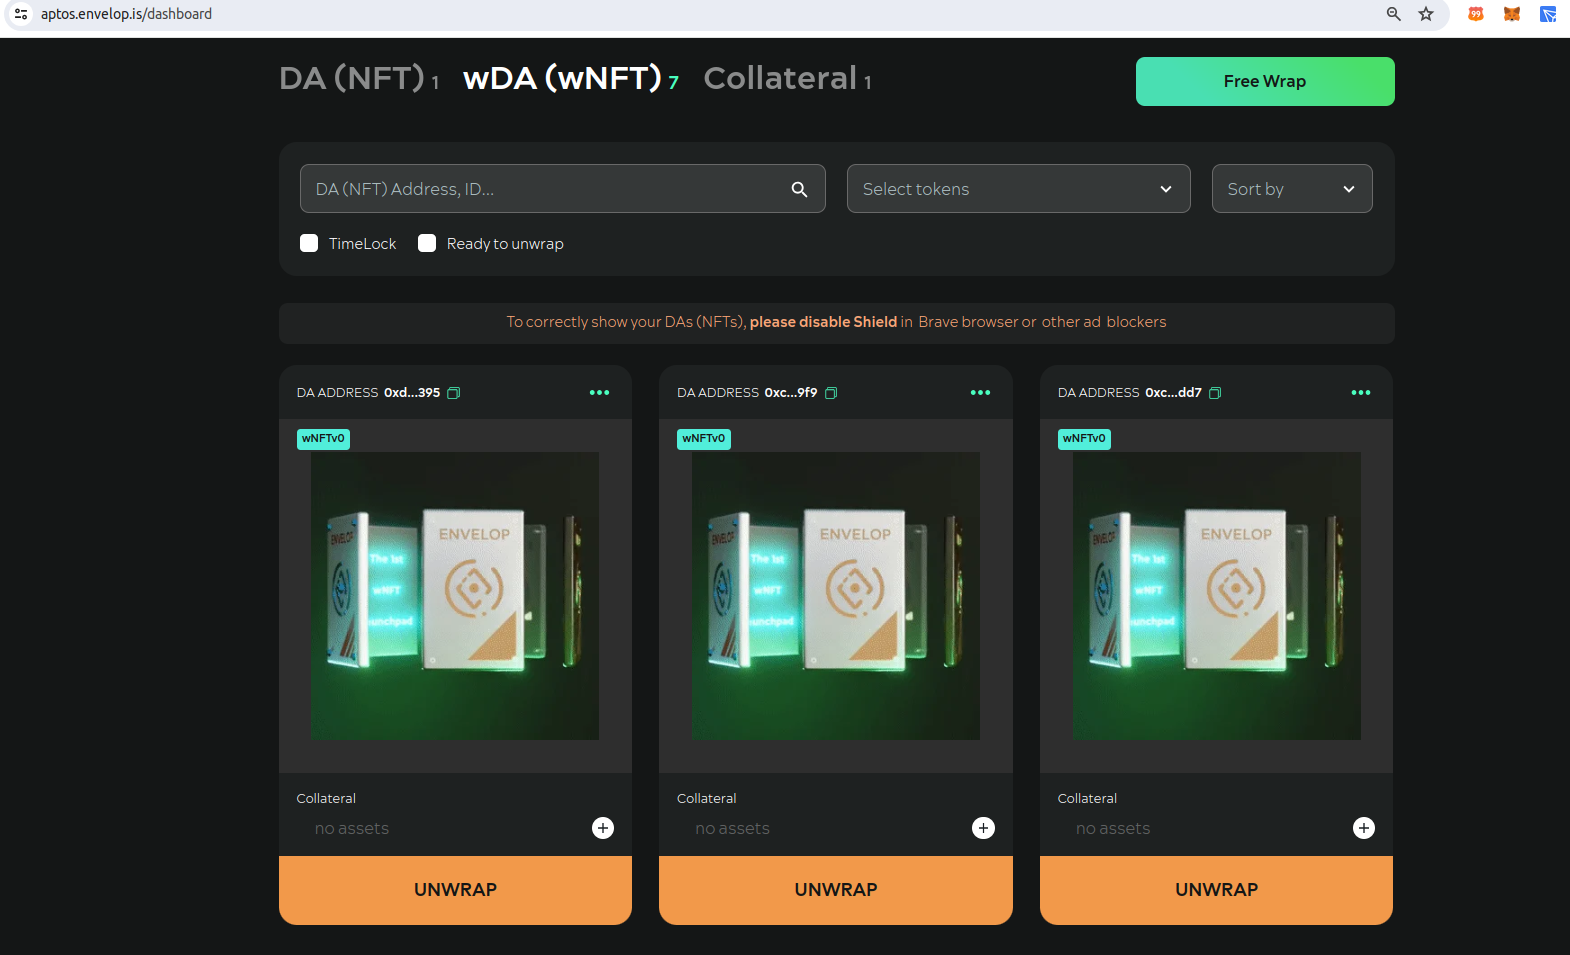Open Envelop image on card 0xc...9f9
Screen dimensions: 1570x955
(836, 596)
